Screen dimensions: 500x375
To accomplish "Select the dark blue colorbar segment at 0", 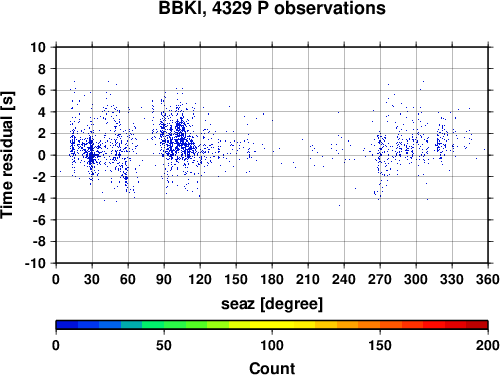I will (x=67, y=325).
